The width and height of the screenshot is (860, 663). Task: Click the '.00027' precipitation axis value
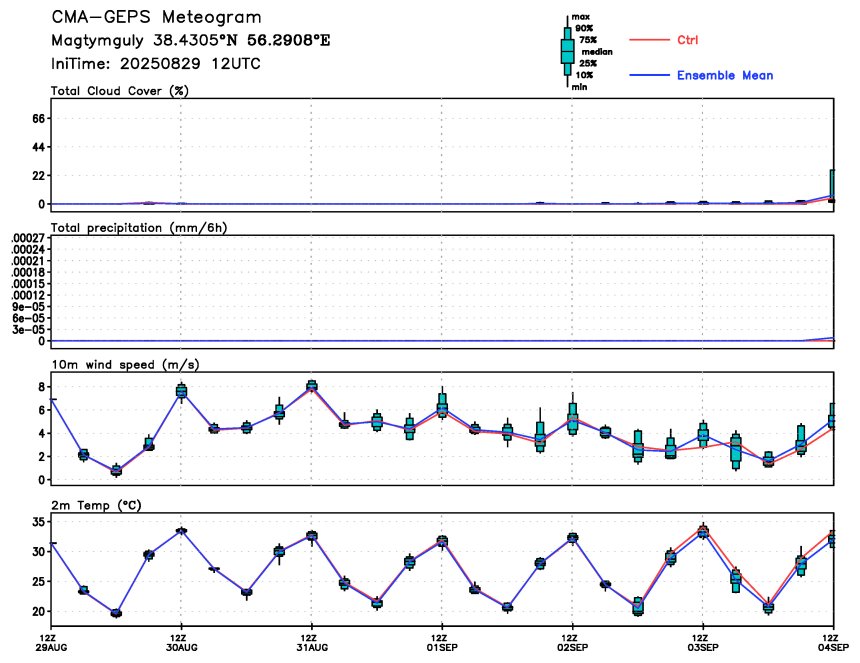[x=28, y=238]
